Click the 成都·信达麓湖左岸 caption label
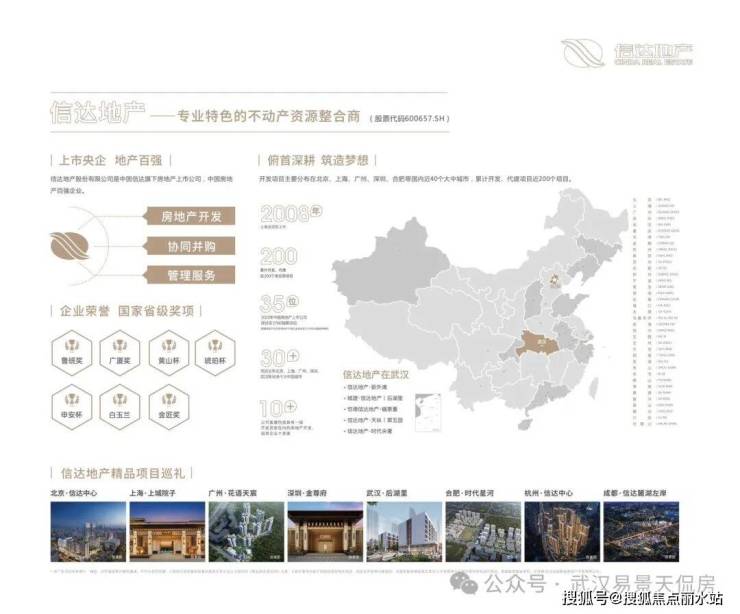 pos(635,493)
